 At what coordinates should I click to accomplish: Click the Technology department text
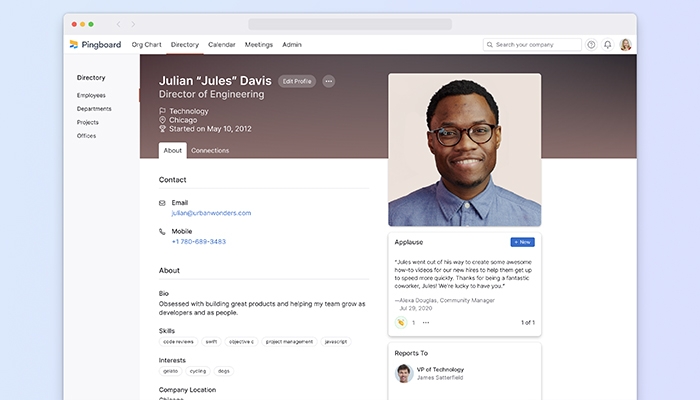tap(189, 111)
